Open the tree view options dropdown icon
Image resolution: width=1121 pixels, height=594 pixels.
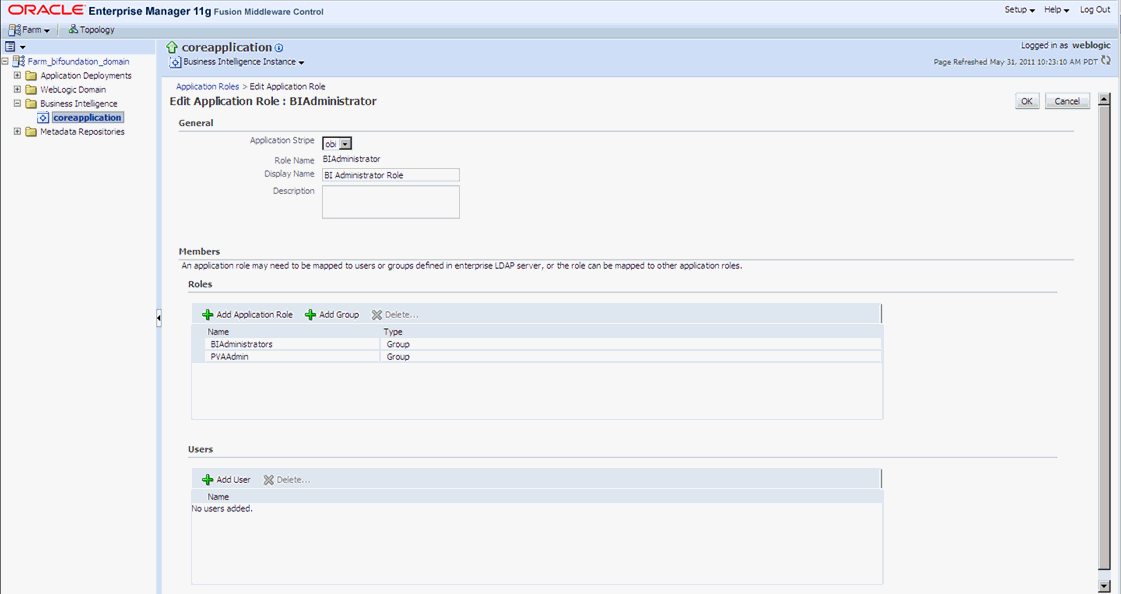pos(15,47)
